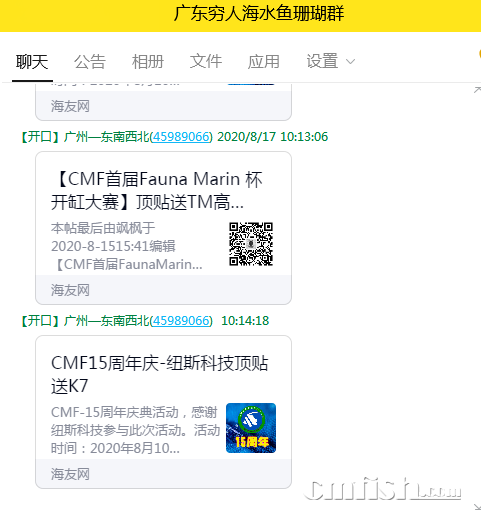
Task: Open the CMF首届Fauna Marin杯 shared card title
Action: point(157,191)
